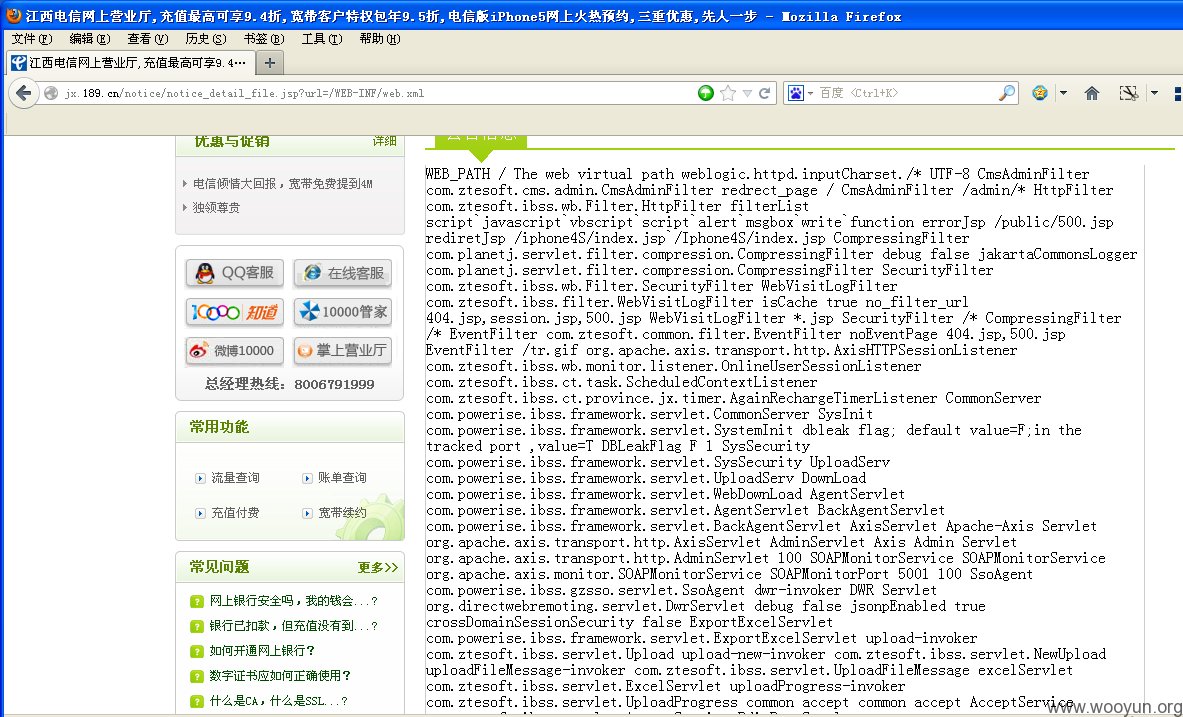Click the 总经理热线: 8006791999 text

[x=290, y=384]
